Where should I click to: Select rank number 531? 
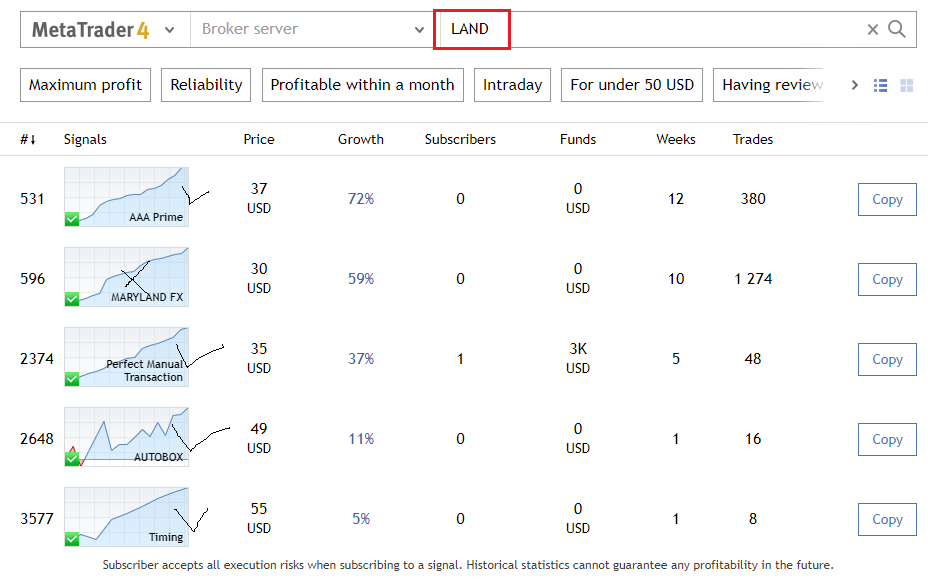pos(33,199)
